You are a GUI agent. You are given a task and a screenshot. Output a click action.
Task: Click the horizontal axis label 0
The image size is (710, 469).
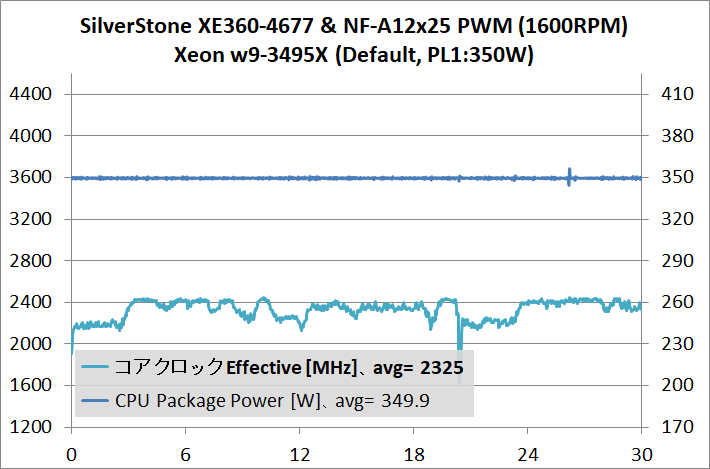[x=72, y=455]
